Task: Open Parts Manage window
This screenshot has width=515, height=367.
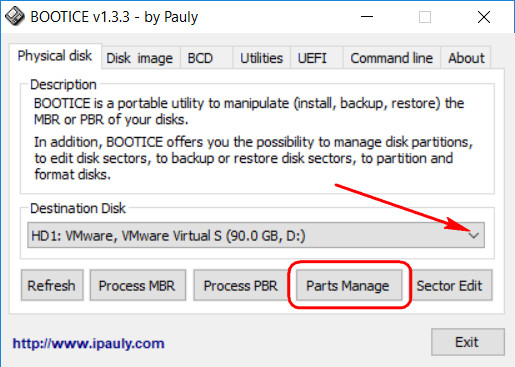Action: point(348,286)
